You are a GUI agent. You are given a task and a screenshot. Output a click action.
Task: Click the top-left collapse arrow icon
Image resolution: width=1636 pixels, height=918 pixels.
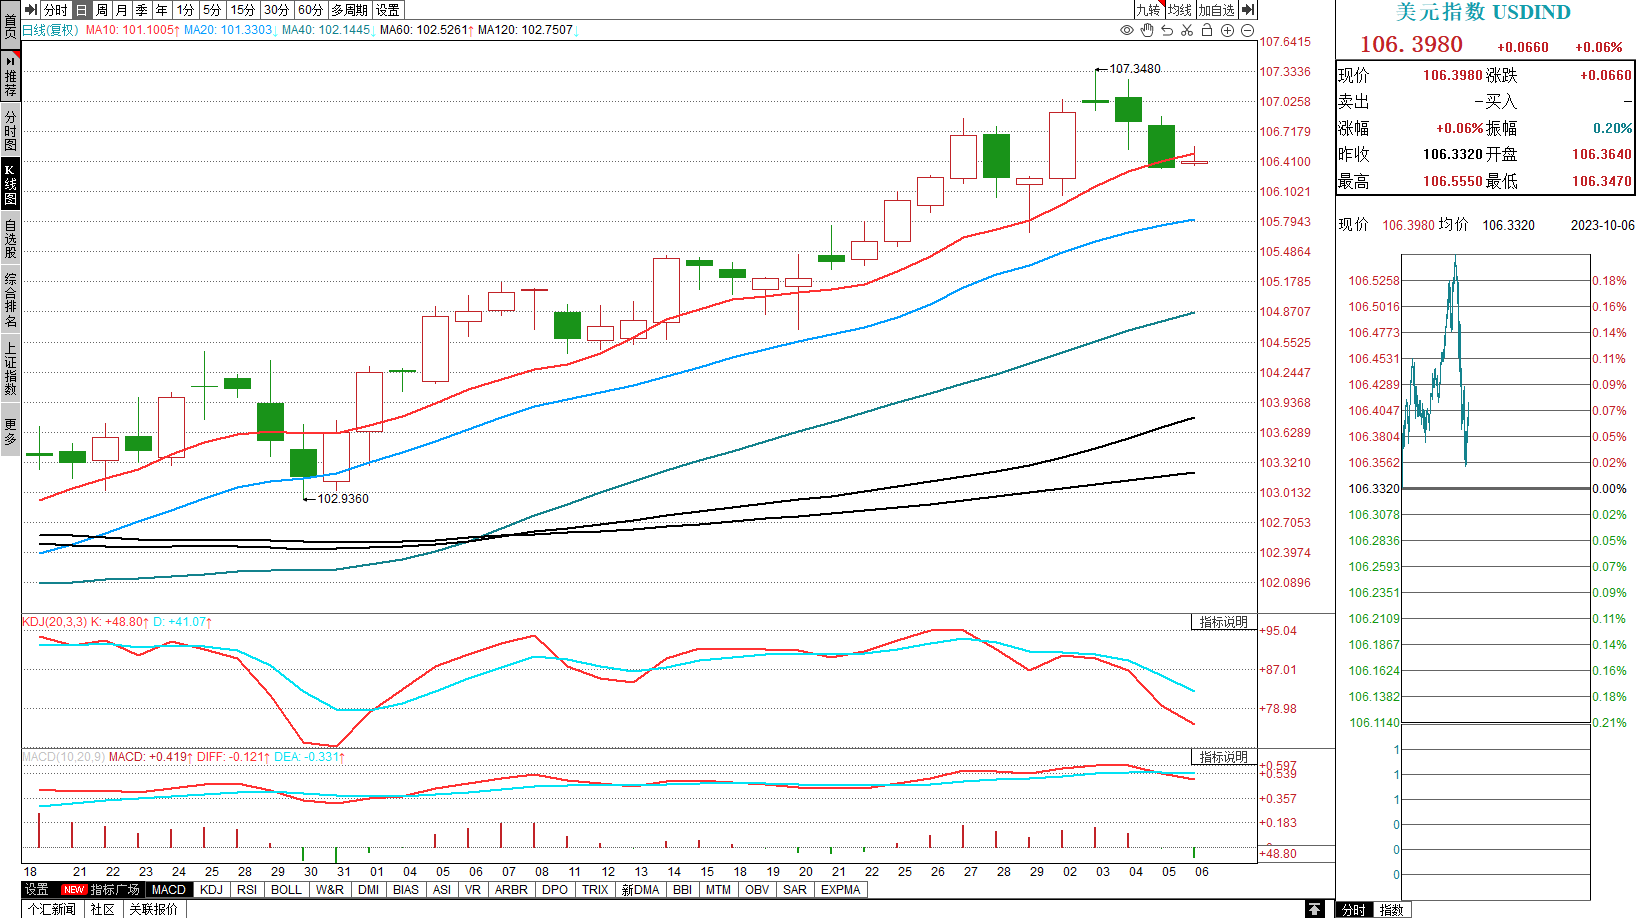pyautogui.click(x=31, y=10)
